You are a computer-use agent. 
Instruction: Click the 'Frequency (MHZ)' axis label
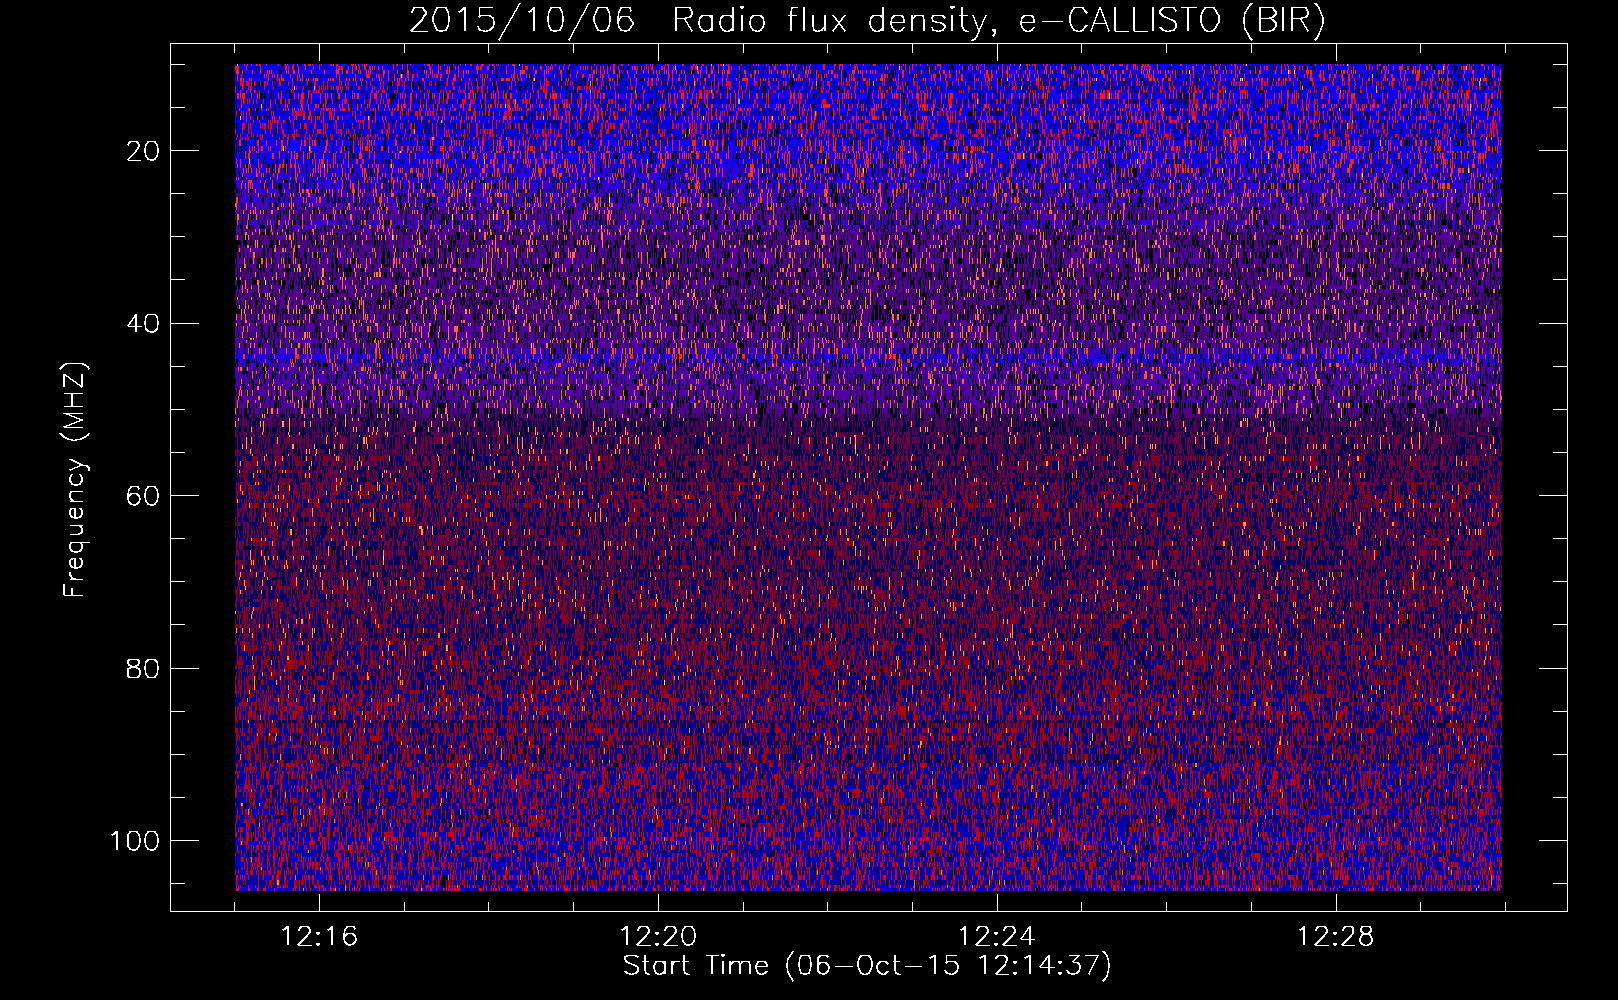click(75, 479)
